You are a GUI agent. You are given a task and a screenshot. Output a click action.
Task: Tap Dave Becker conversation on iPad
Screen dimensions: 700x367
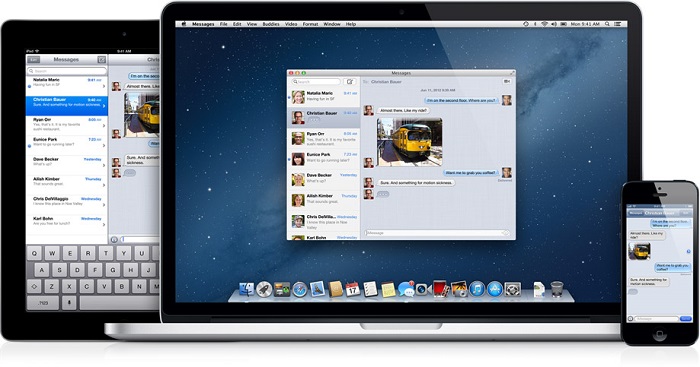pyautogui.click(x=67, y=162)
